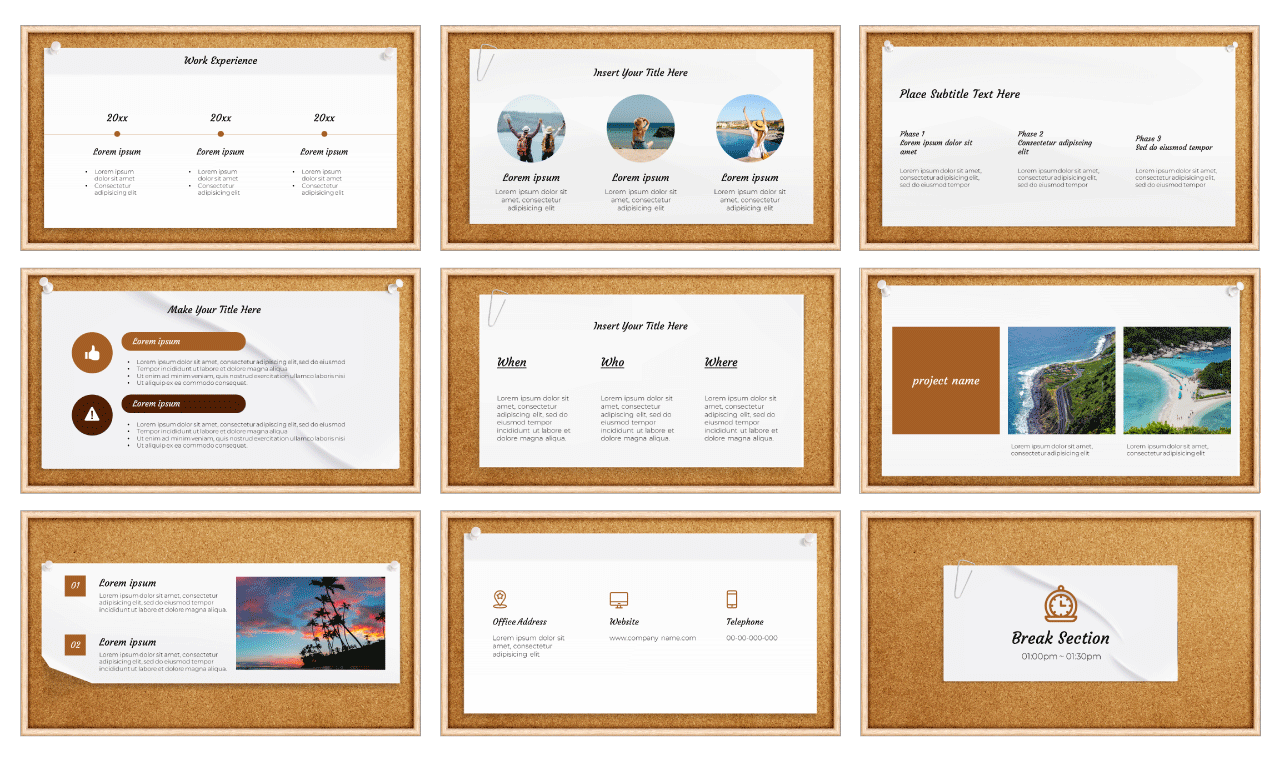Click the first 20xx timeline marker dot

pos(117,133)
